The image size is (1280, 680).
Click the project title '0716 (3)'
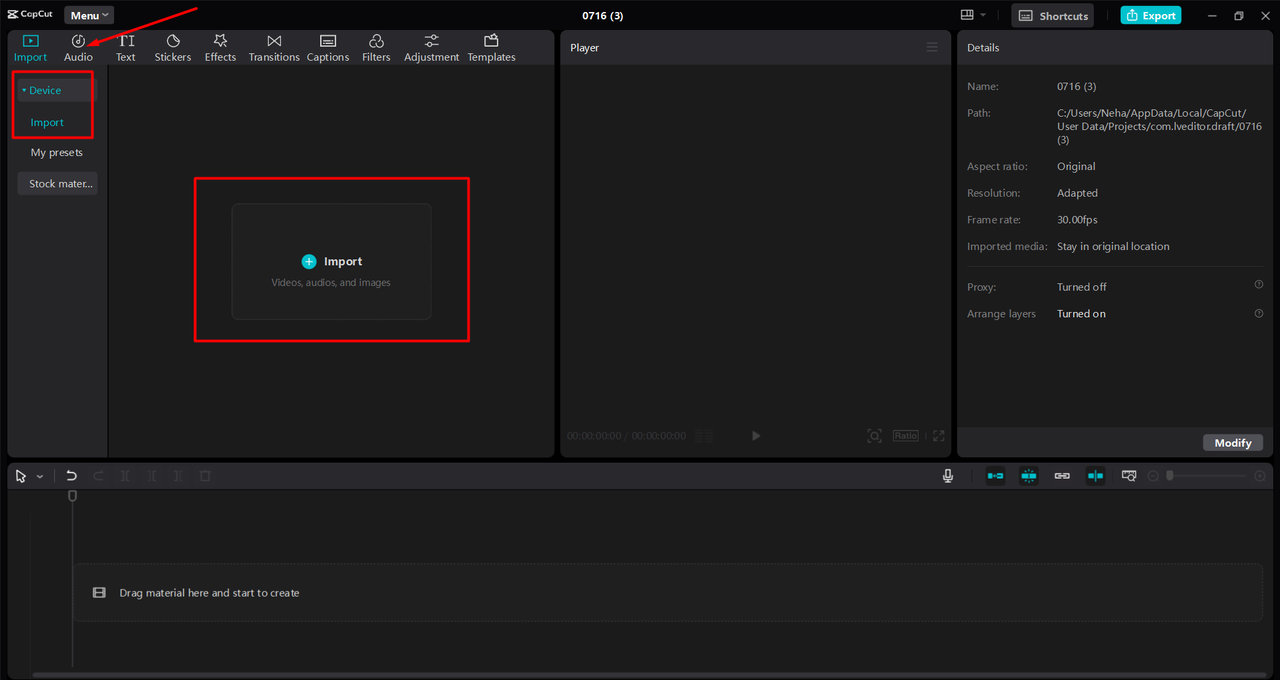603,15
